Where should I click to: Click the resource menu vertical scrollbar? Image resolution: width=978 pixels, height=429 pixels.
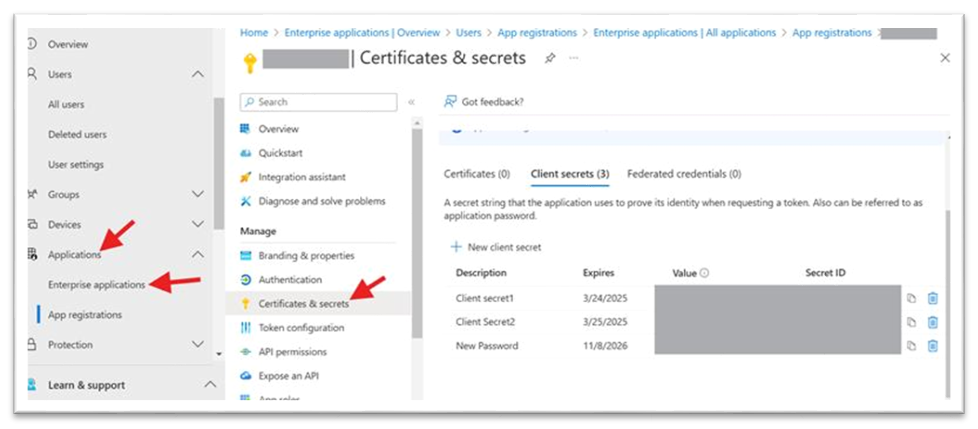(417, 233)
